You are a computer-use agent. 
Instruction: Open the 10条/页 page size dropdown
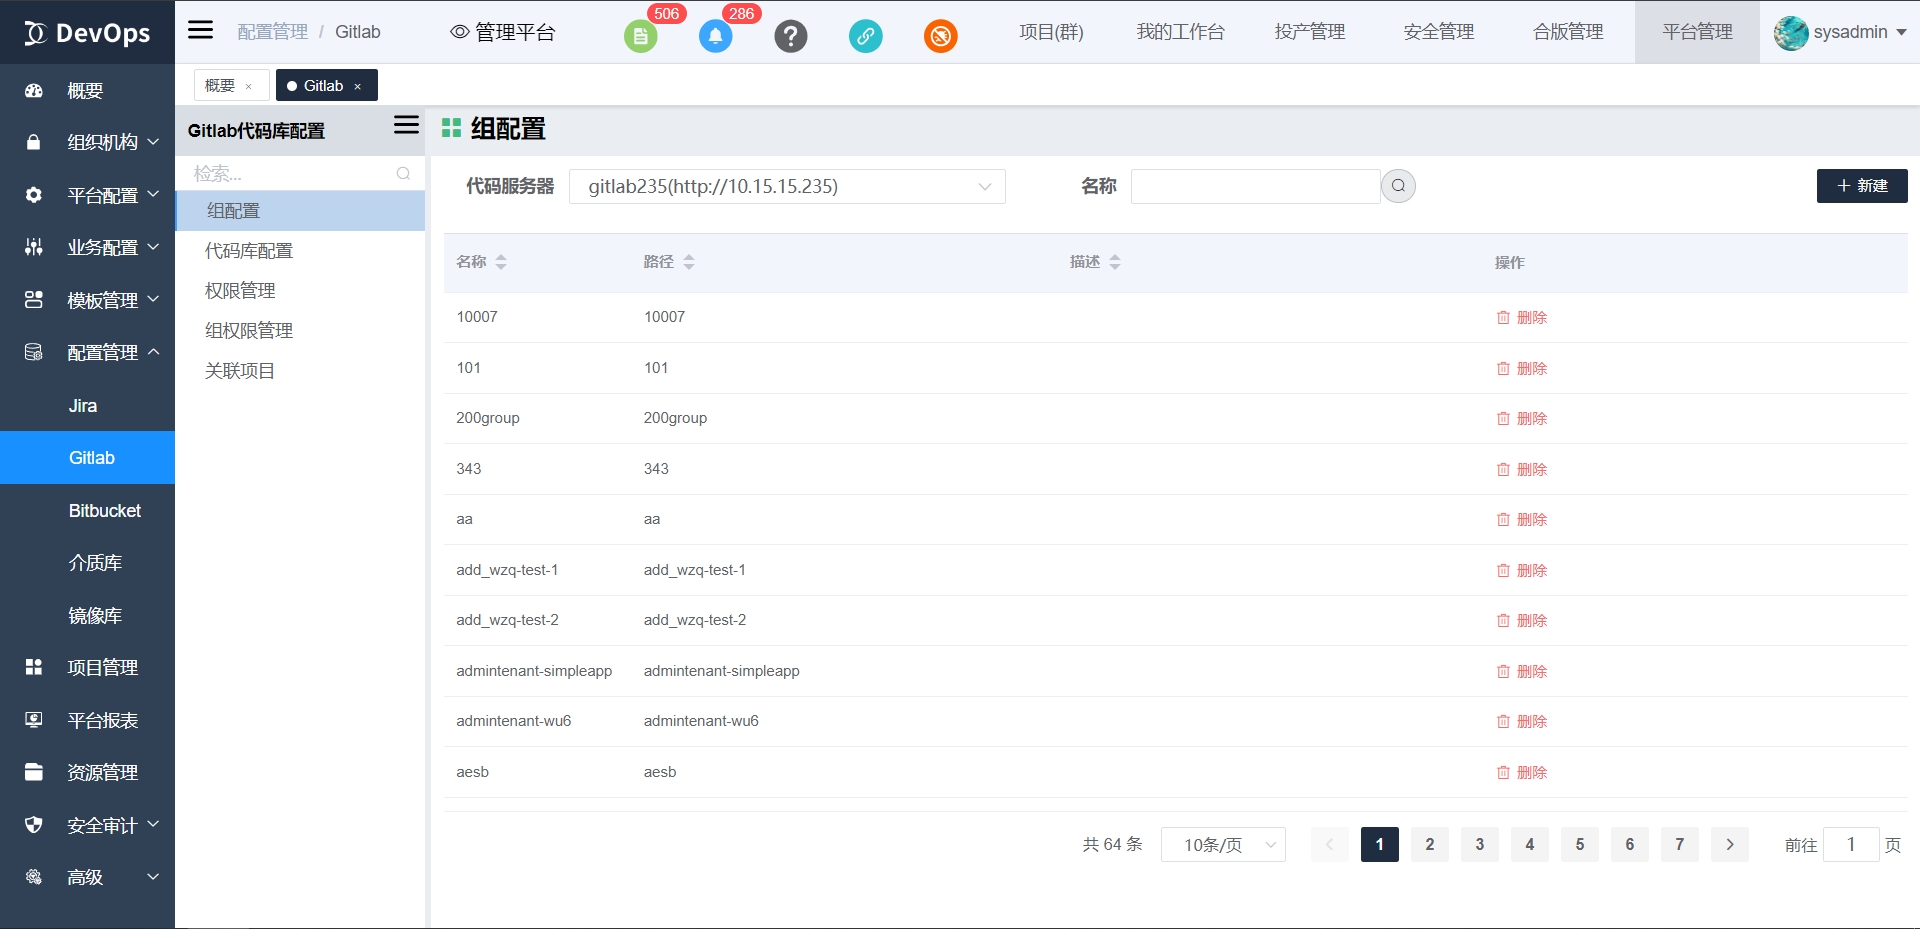pos(1223,845)
